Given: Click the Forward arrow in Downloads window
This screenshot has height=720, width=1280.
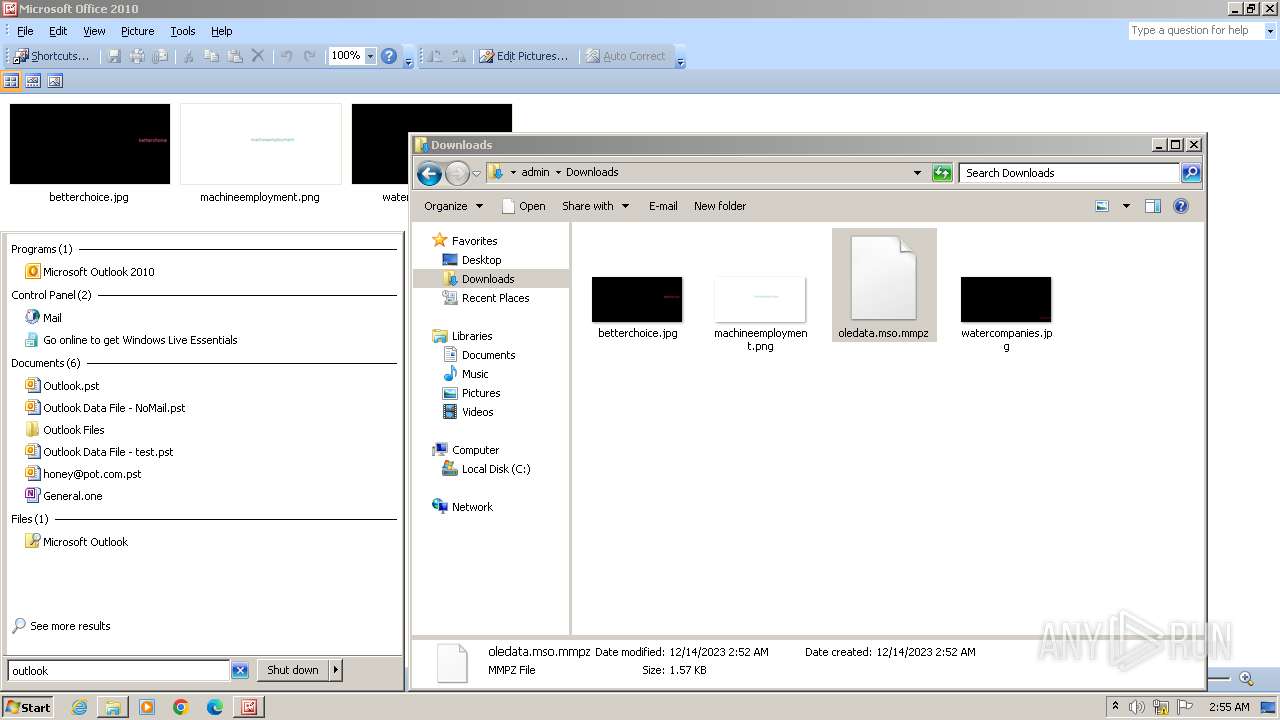Looking at the screenshot, I should pyautogui.click(x=457, y=173).
